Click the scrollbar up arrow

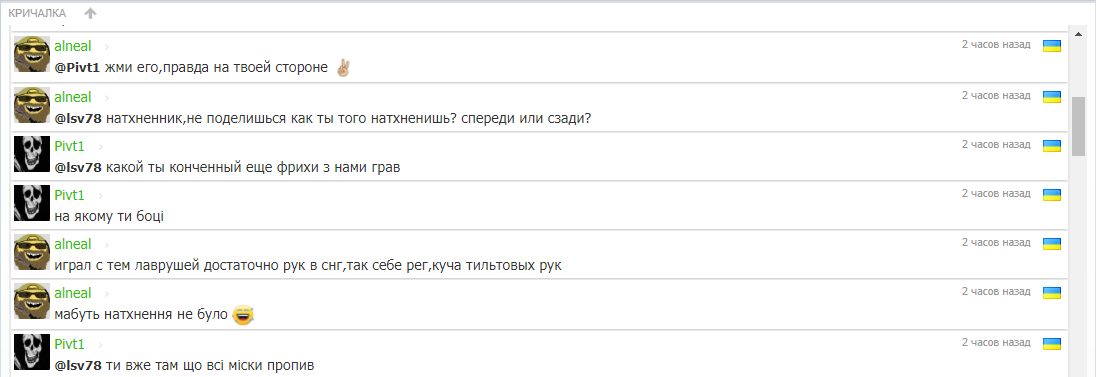click(x=1079, y=34)
